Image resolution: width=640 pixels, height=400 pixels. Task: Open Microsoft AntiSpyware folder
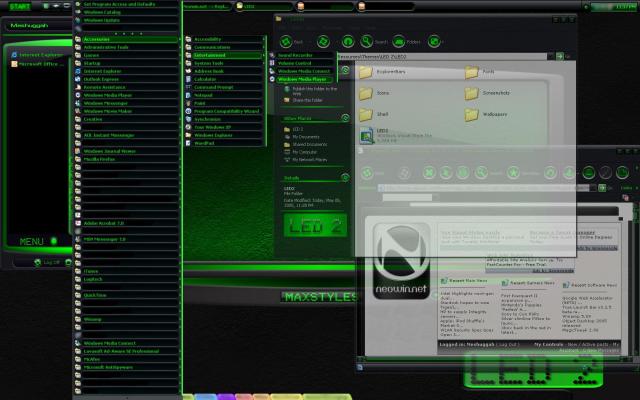(127, 367)
